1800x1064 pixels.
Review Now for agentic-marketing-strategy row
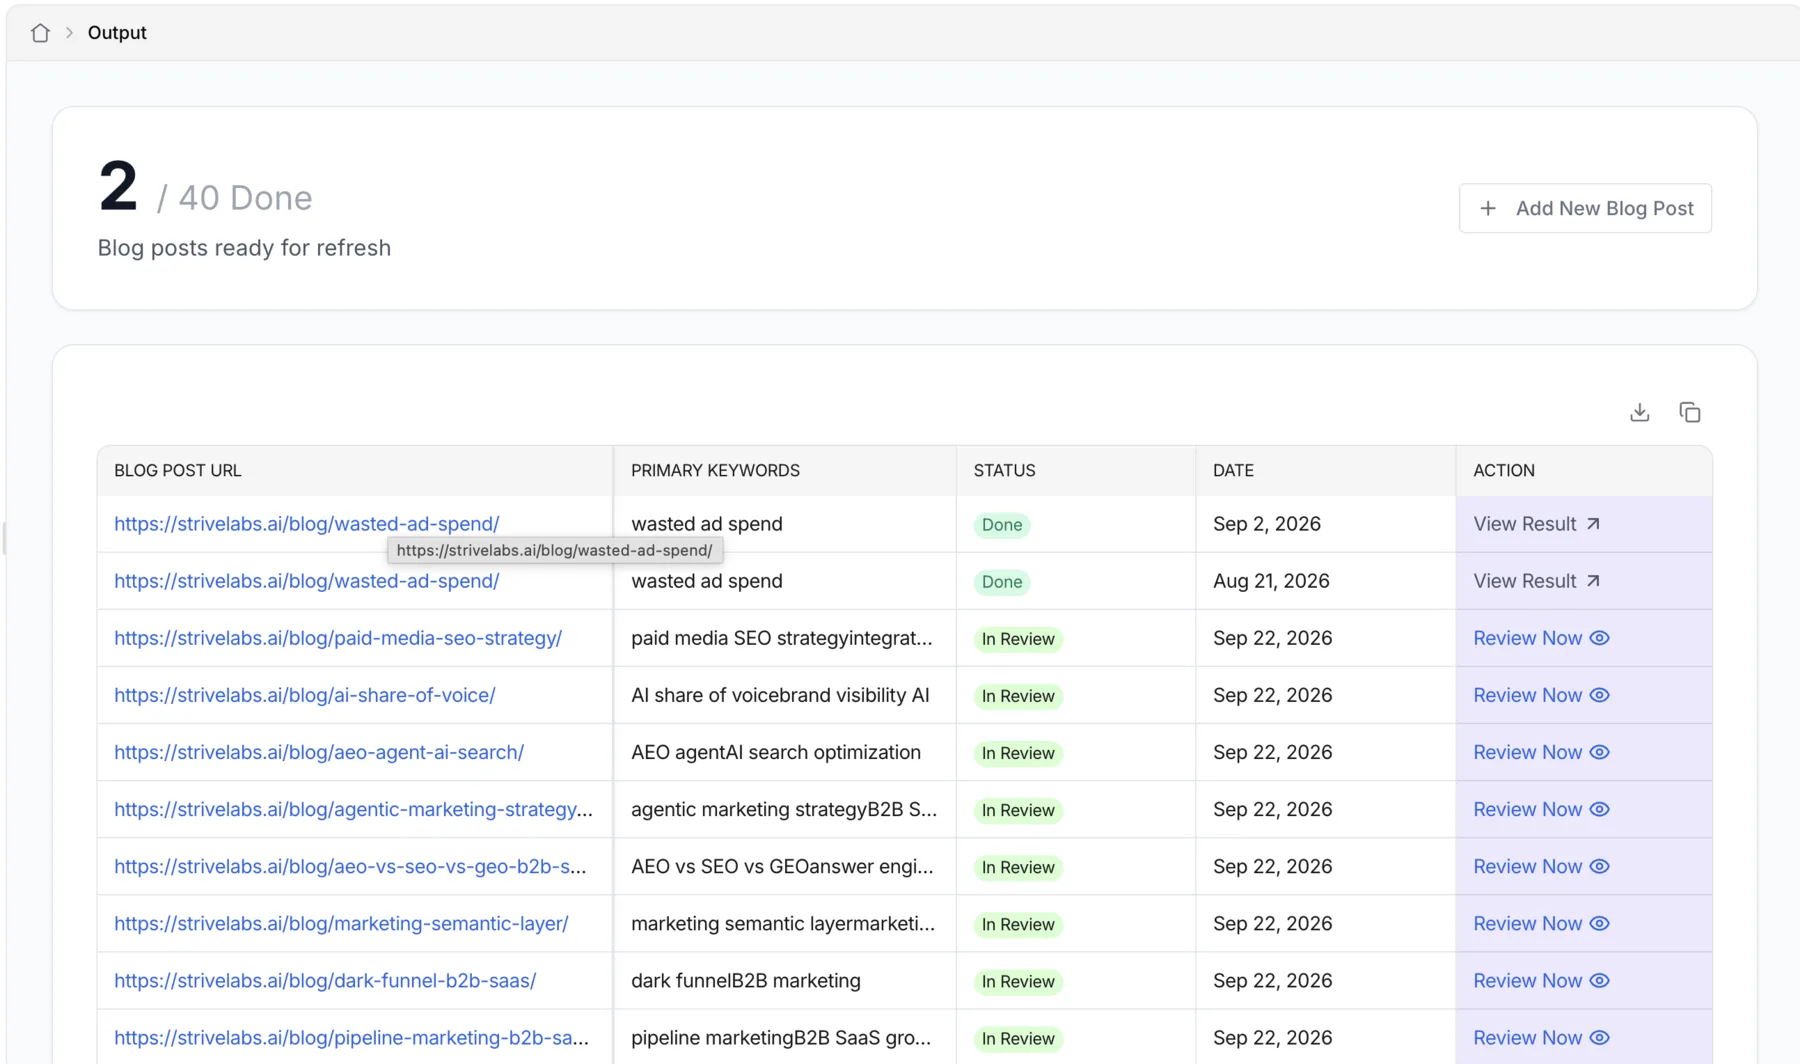1541,809
